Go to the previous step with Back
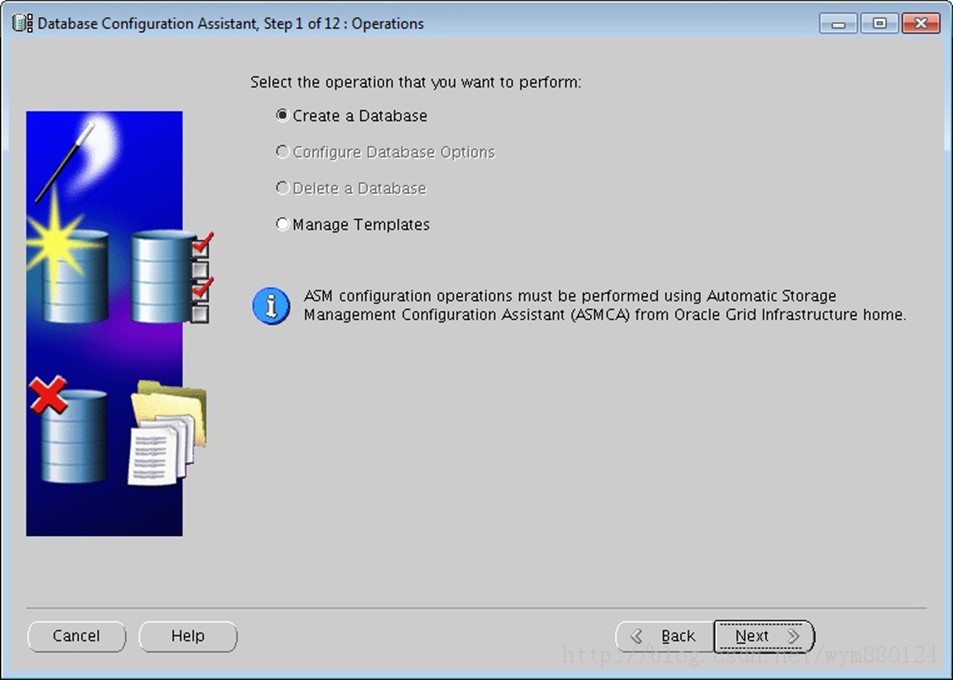 coord(664,636)
